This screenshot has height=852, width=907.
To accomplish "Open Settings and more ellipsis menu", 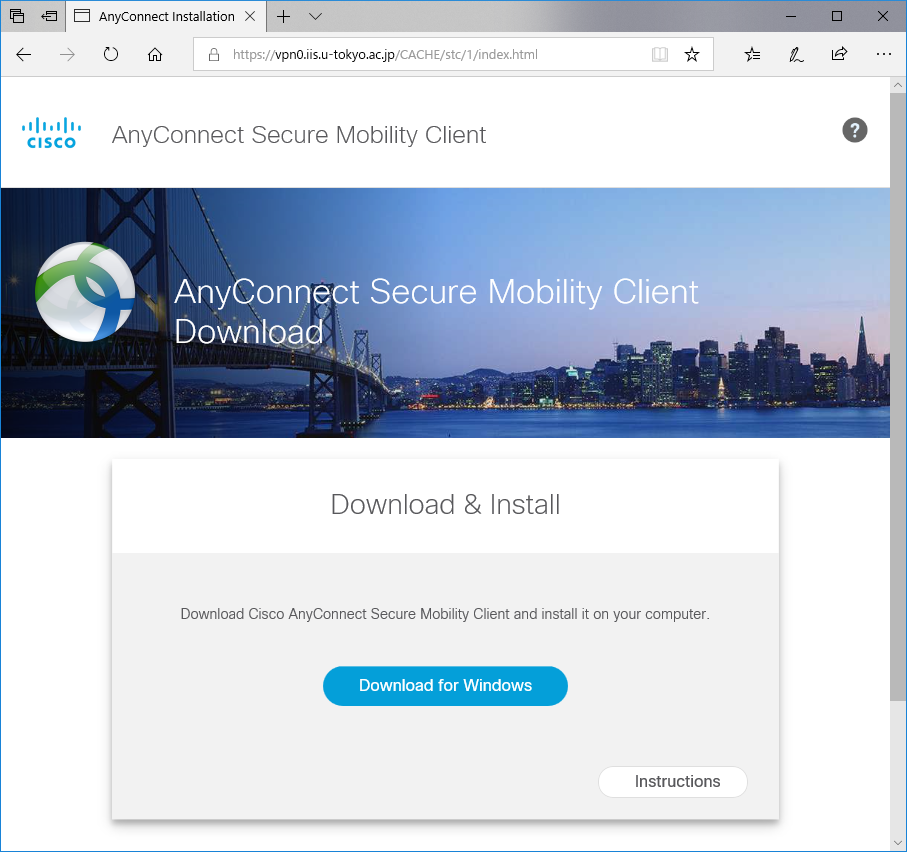I will tap(883, 54).
